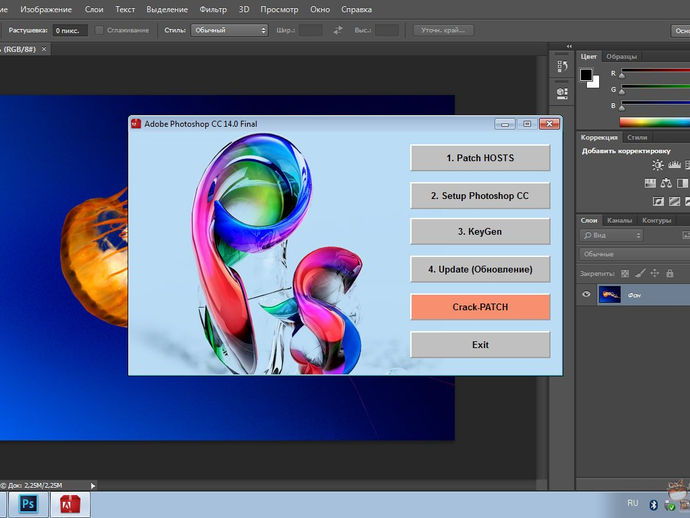The width and height of the screenshot is (690, 518).
Task: Open Bluetooth icon in system tray
Action: [x=653, y=505]
